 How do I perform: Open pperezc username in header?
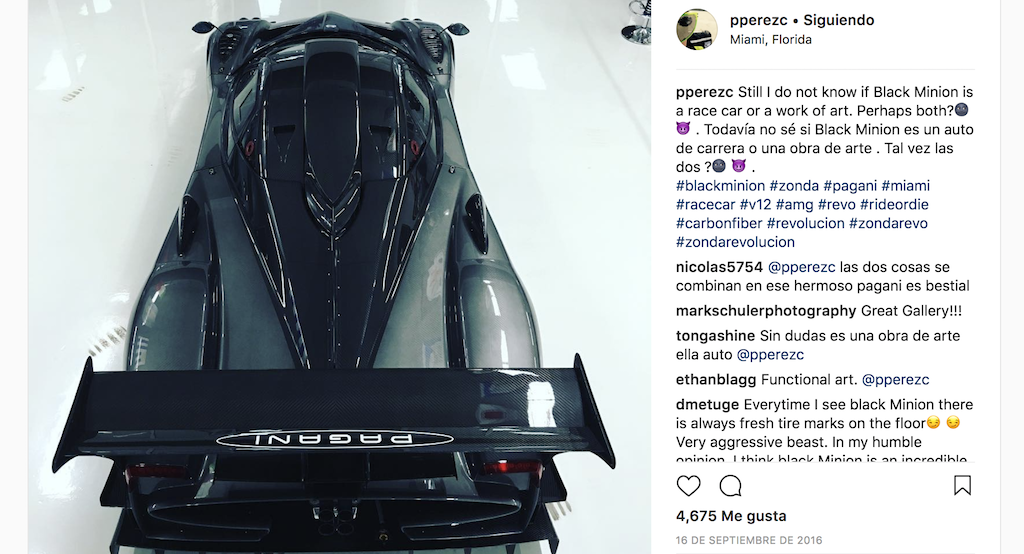point(758,20)
